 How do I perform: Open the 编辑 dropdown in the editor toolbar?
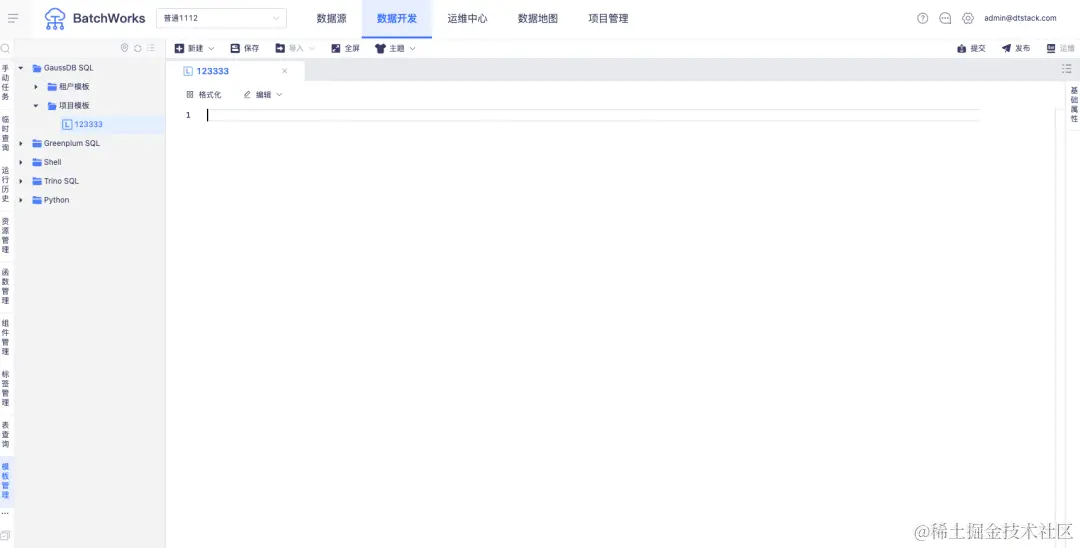coord(263,94)
